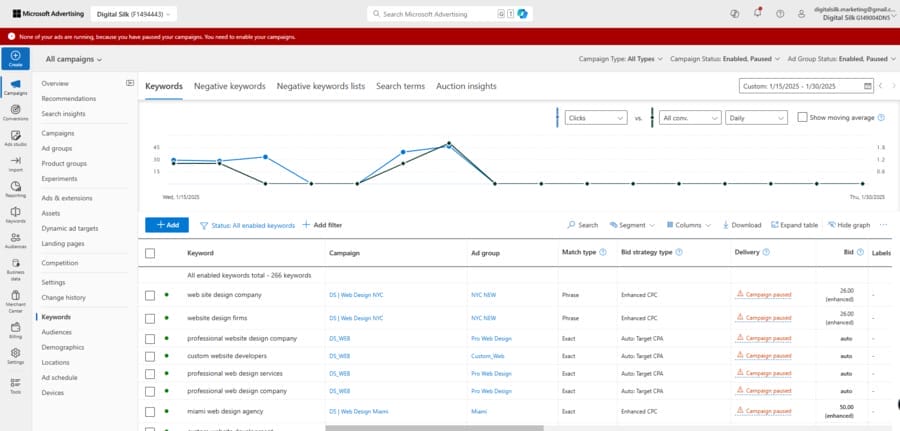Screen dimensions: 900x431
Task: Open Merchant Center icon
Action: coord(15,301)
